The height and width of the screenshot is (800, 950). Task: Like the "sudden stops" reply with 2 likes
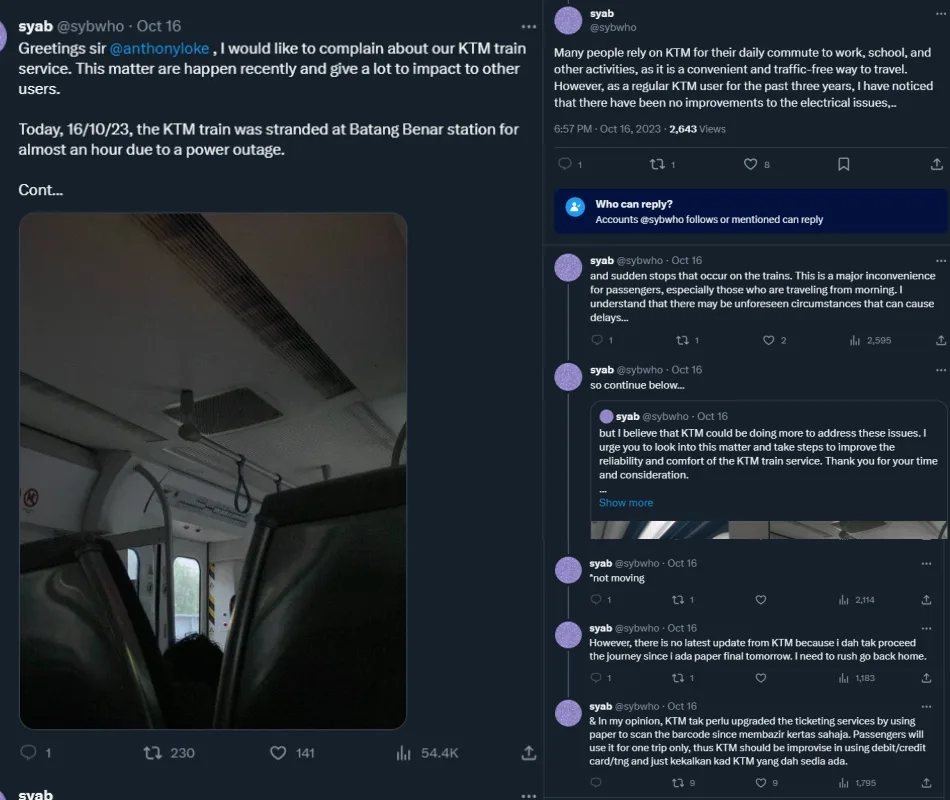point(769,340)
